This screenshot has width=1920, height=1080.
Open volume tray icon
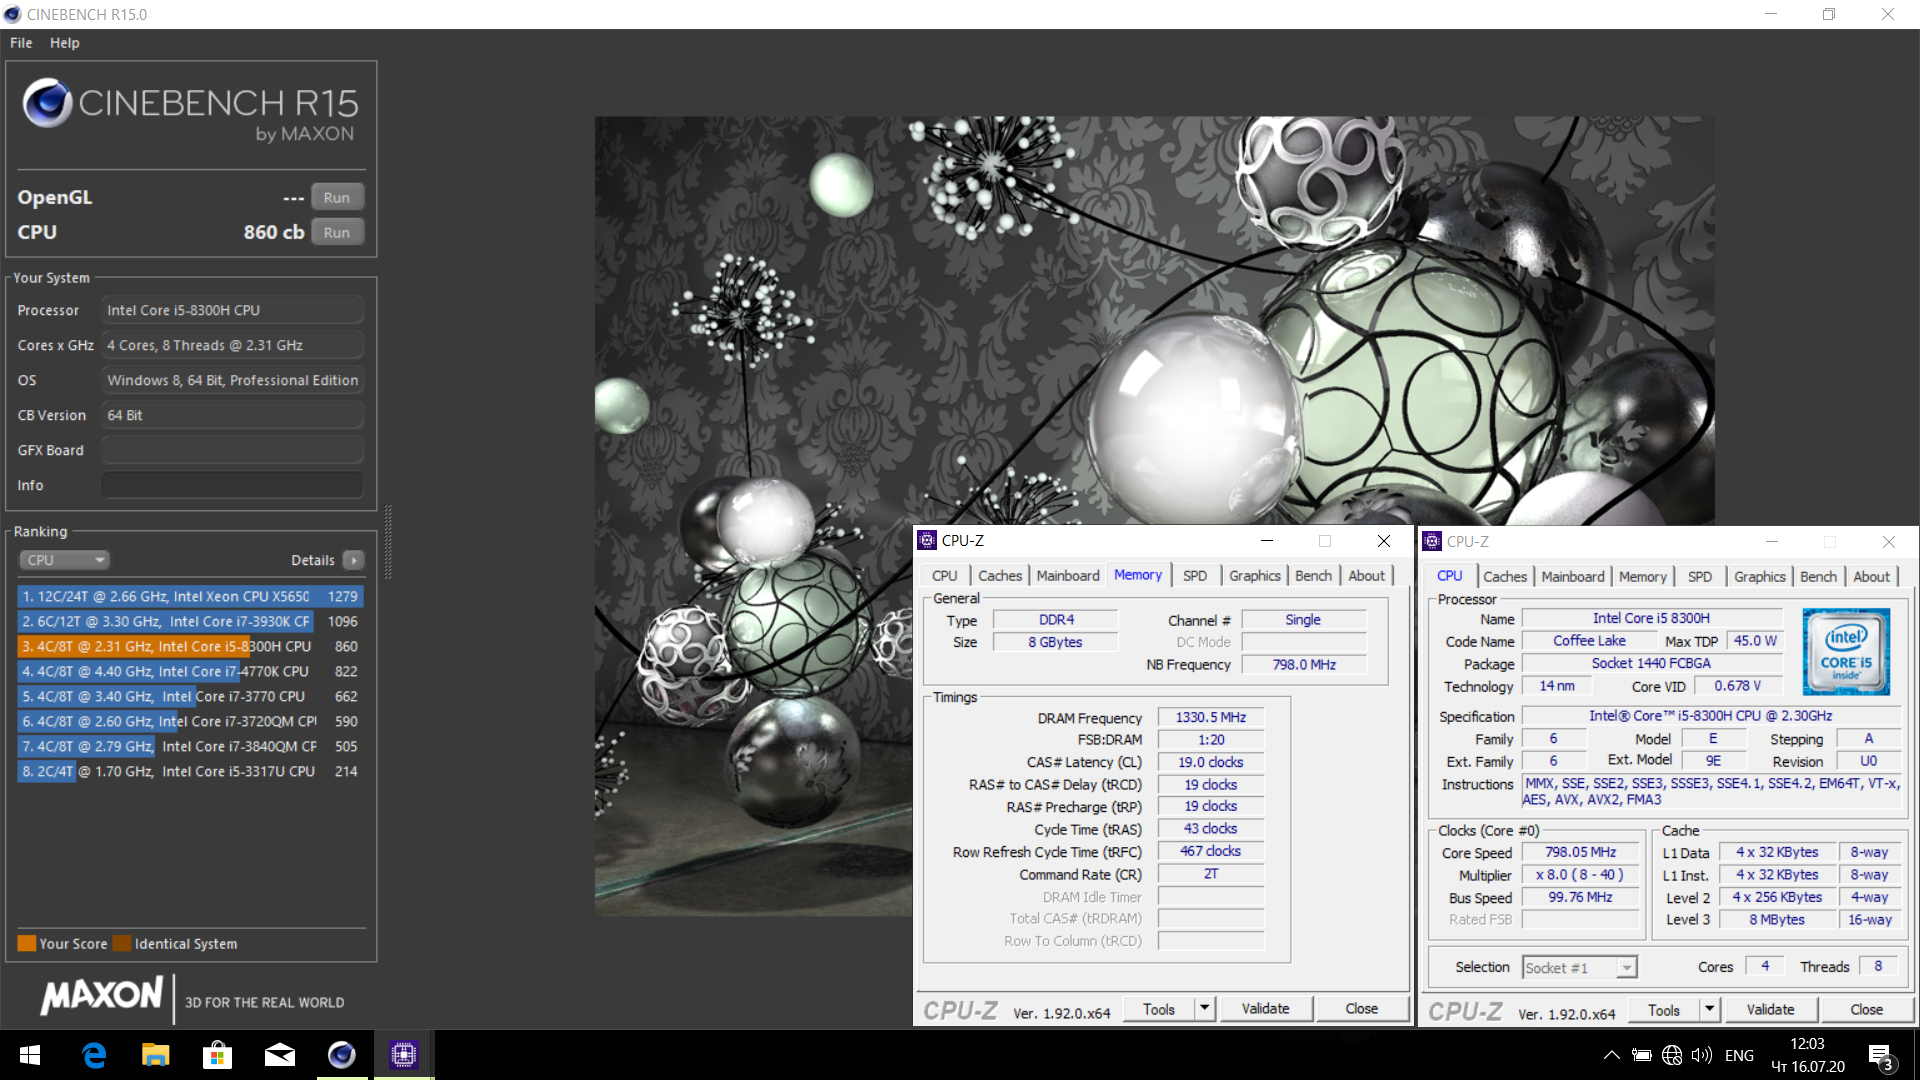coord(1701,1055)
